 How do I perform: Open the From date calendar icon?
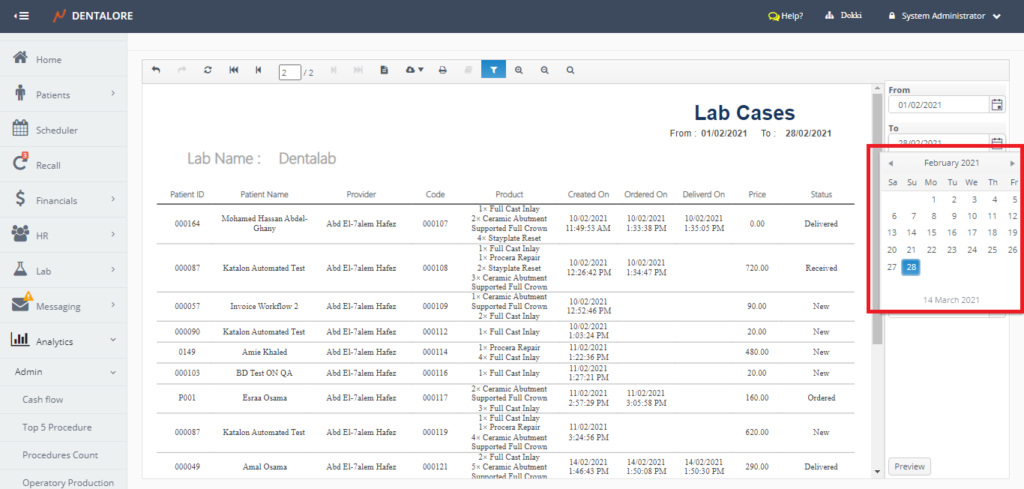click(996, 104)
